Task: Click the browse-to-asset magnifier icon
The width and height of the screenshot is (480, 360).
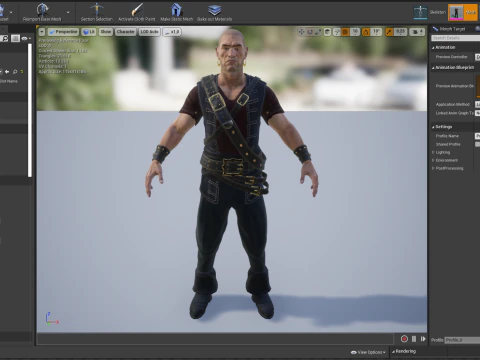Action: point(15,72)
